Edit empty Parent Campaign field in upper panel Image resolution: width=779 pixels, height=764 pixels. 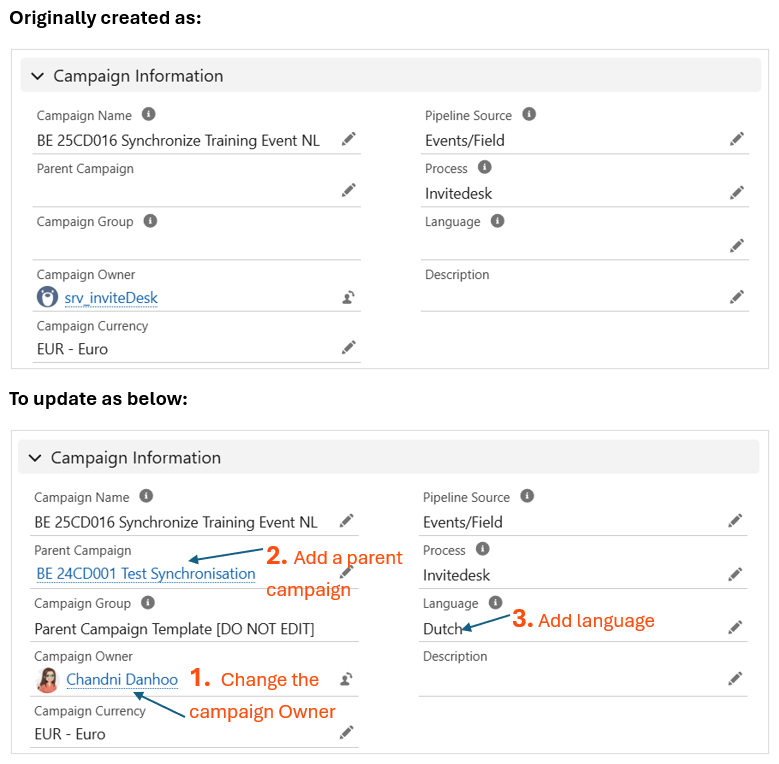[x=348, y=190]
